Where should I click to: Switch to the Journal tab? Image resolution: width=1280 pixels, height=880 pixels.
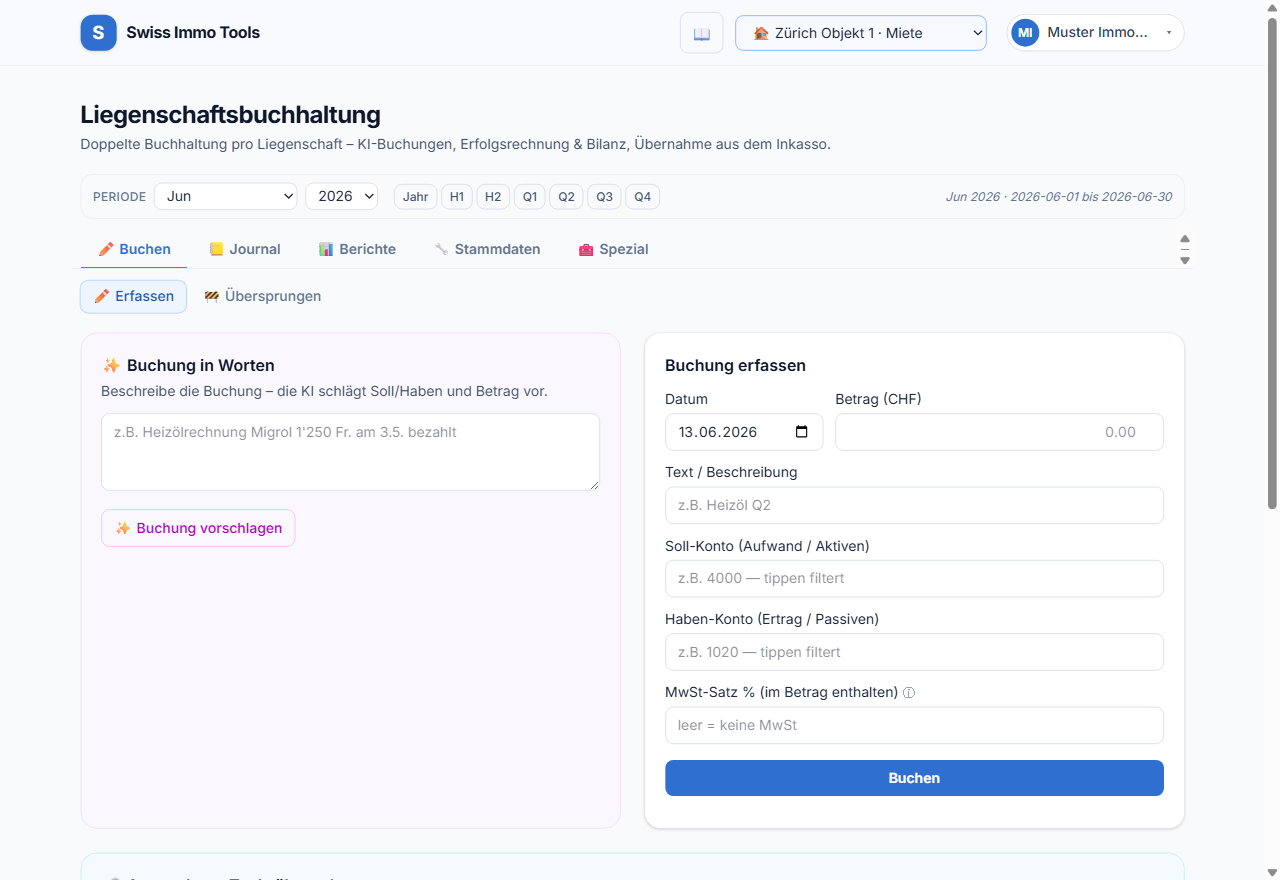coord(244,249)
